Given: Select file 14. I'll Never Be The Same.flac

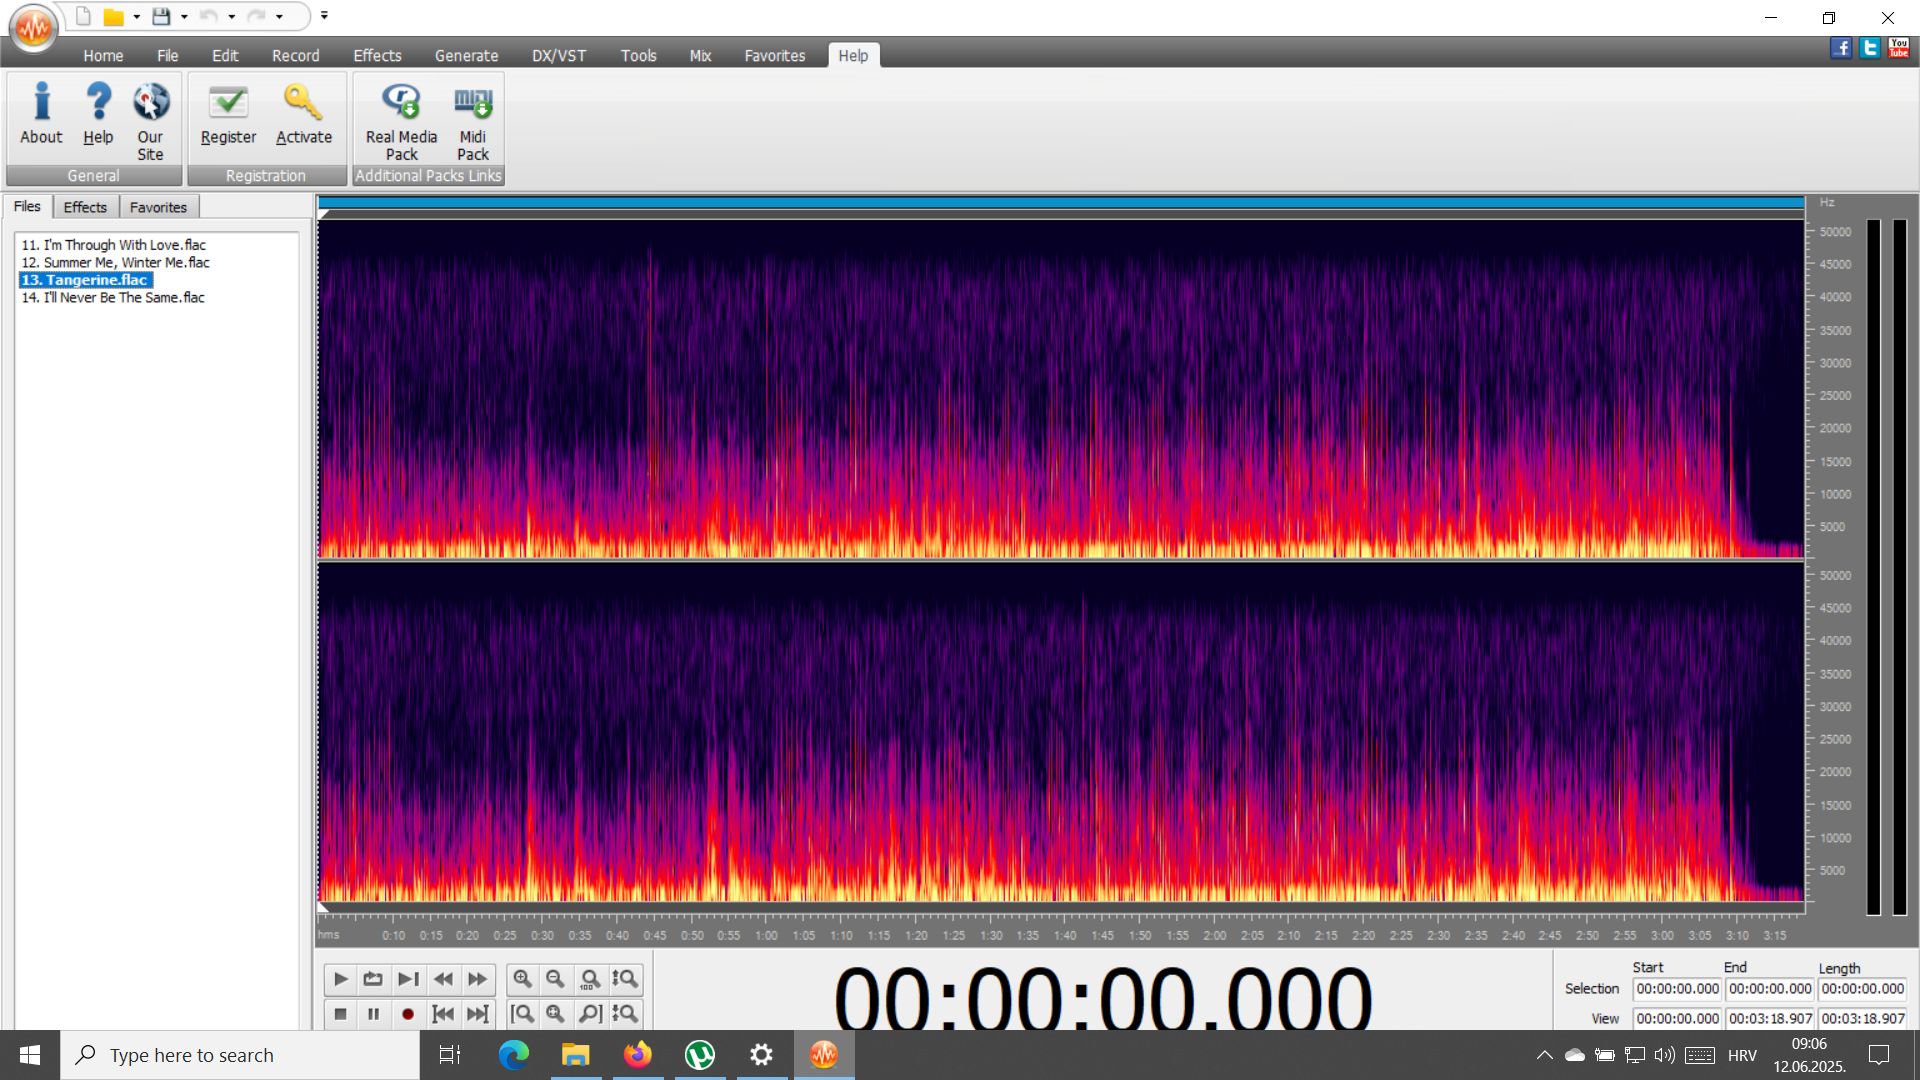Looking at the screenshot, I should pos(113,298).
